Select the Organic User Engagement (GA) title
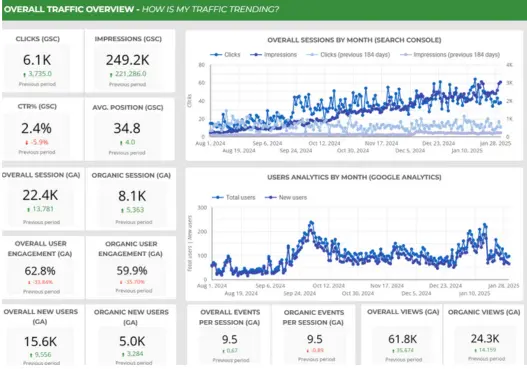Screen dimensions: 527x369 tap(131, 249)
